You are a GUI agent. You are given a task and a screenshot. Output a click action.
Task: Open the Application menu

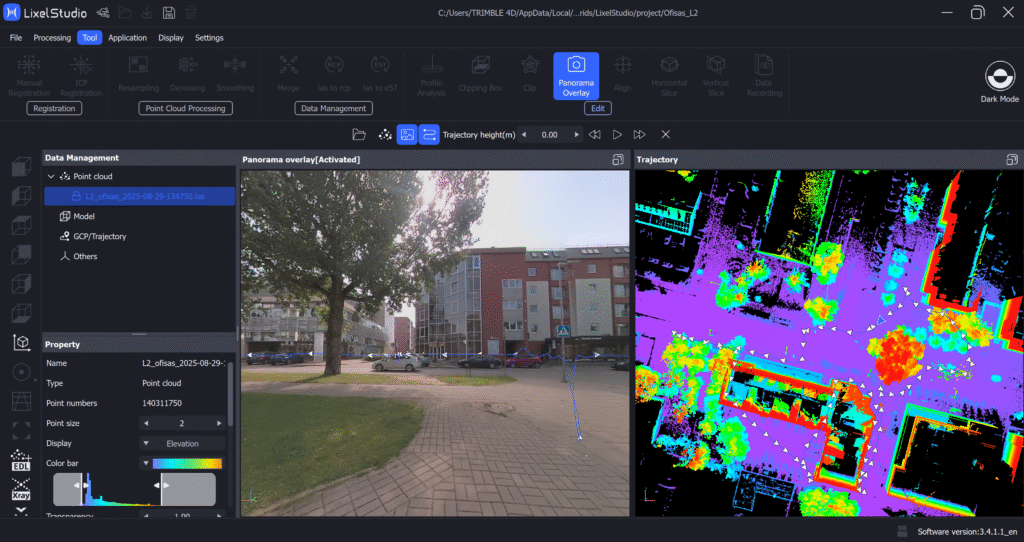[x=128, y=38]
